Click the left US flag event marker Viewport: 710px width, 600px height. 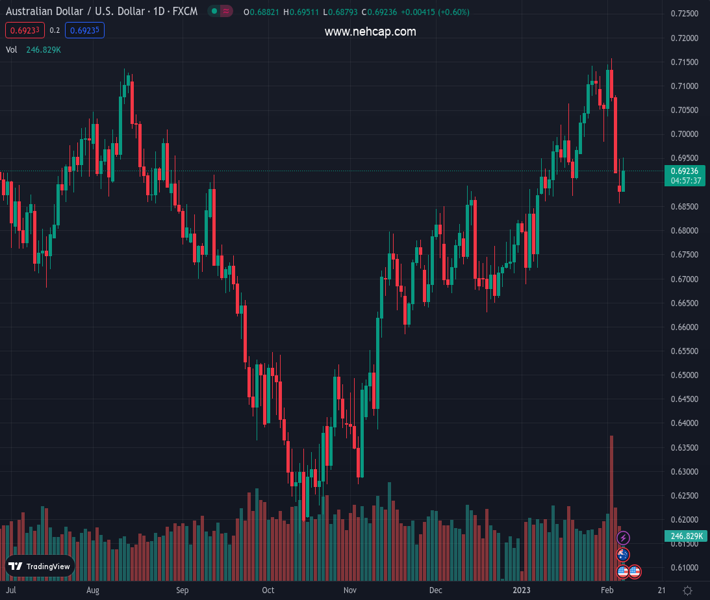pos(623,572)
